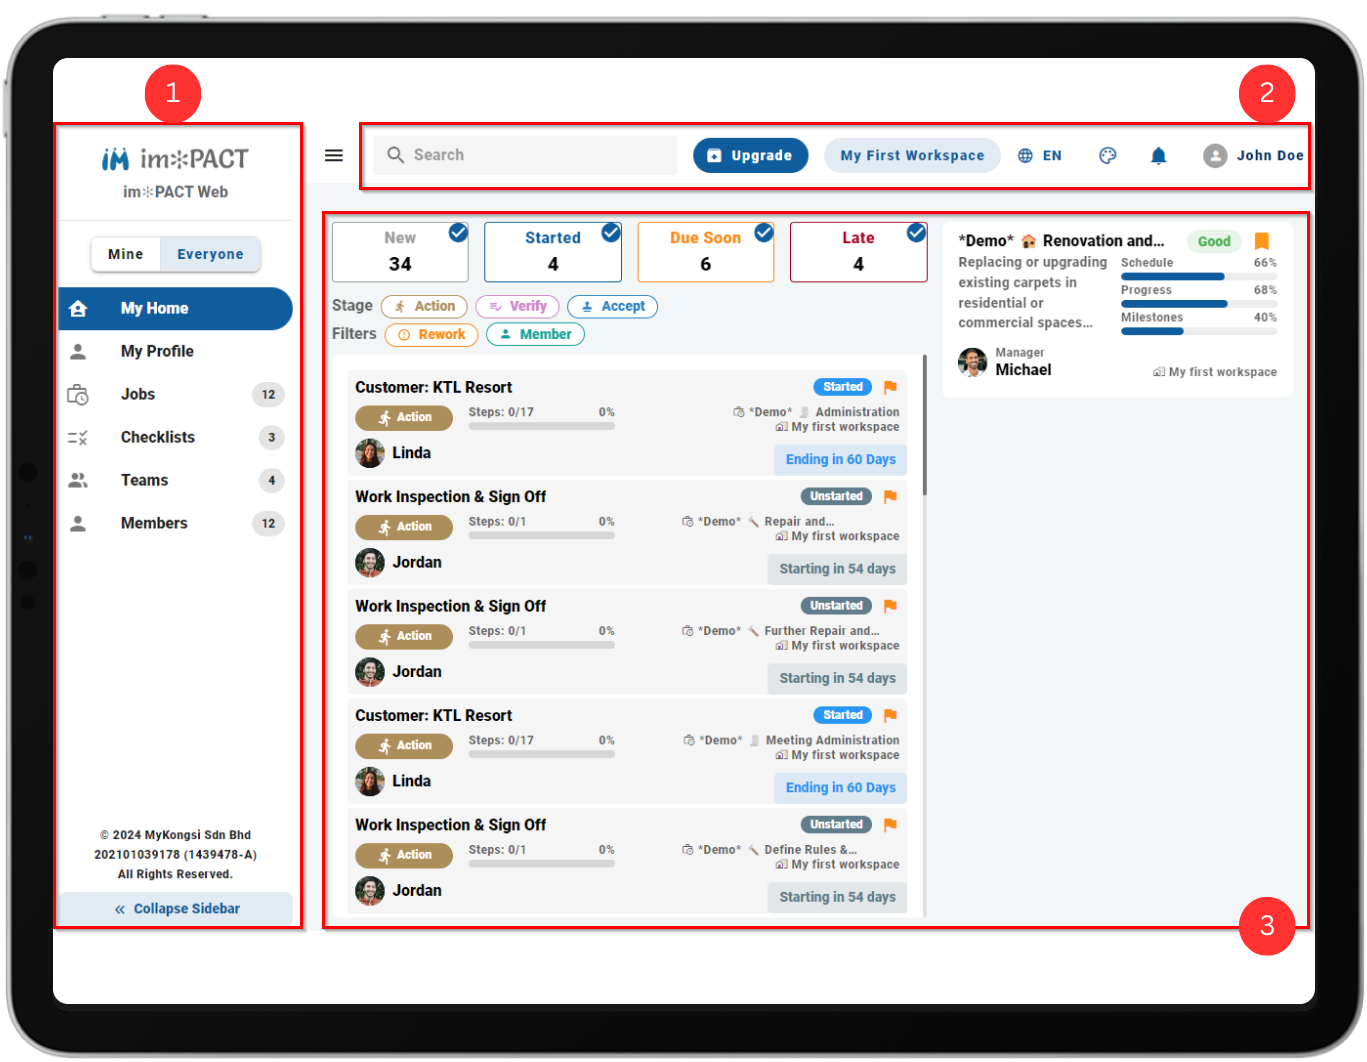The image size is (1367, 1062).
Task: Click the flag icon on first KTL Resort job
Action: tap(890, 387)
